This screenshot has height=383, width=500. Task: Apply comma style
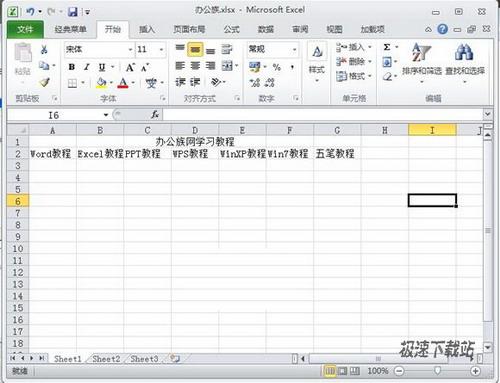click(292, 67)
